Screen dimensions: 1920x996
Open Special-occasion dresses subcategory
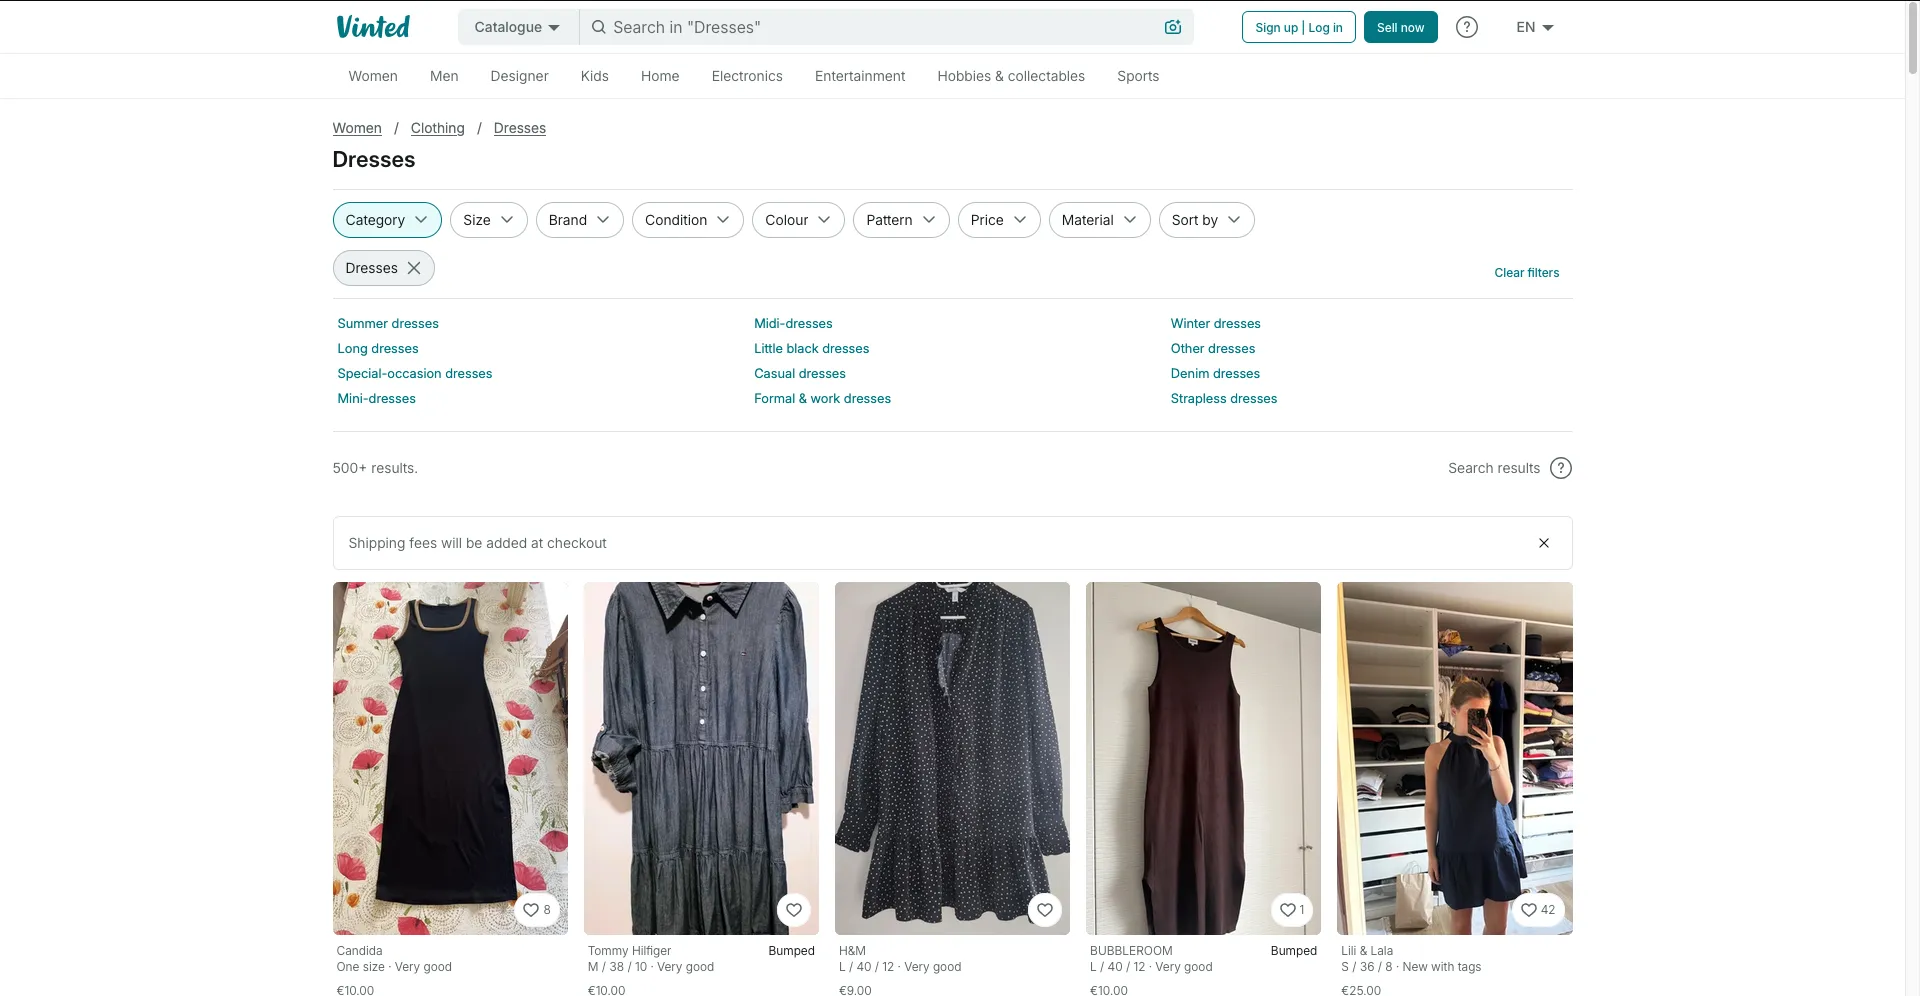(415, 374)
